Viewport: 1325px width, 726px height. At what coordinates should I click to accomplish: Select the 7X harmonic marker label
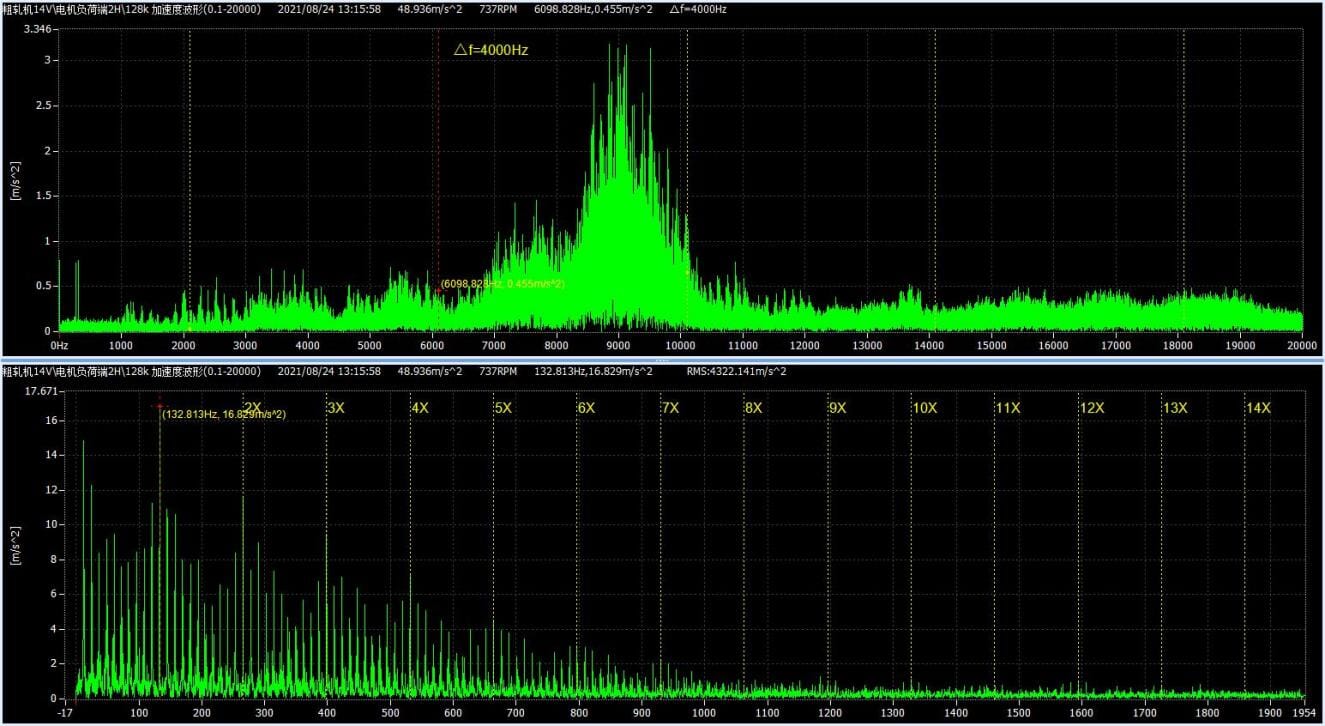670,407
